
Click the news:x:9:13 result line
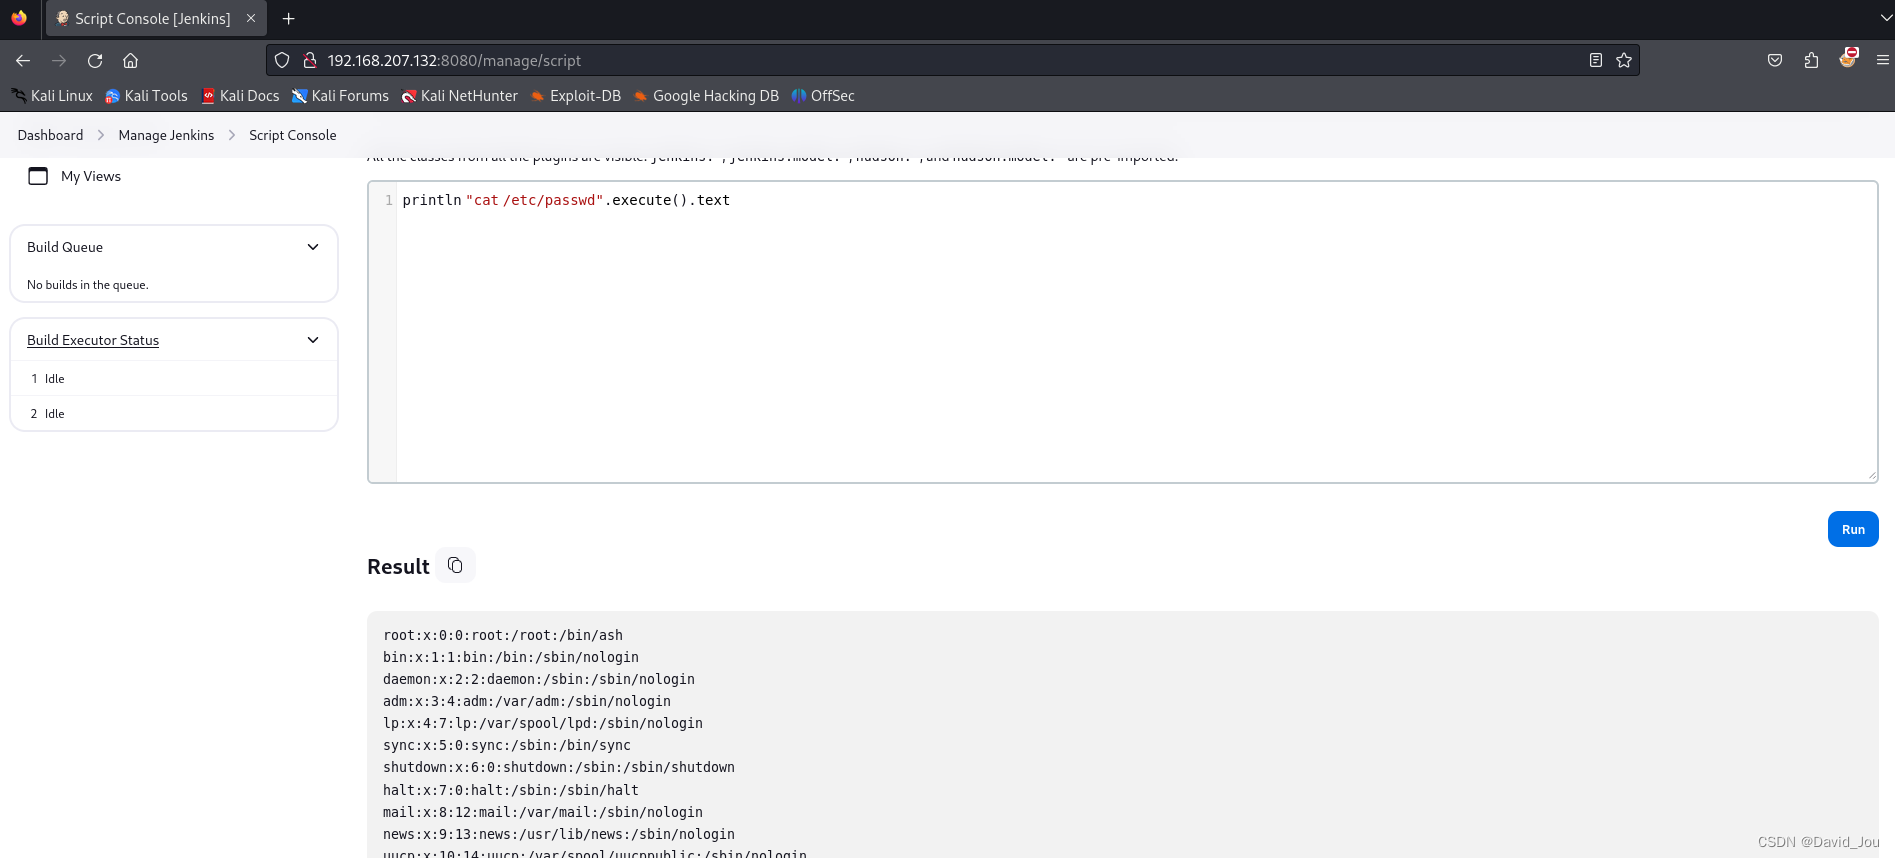point(559,834)
